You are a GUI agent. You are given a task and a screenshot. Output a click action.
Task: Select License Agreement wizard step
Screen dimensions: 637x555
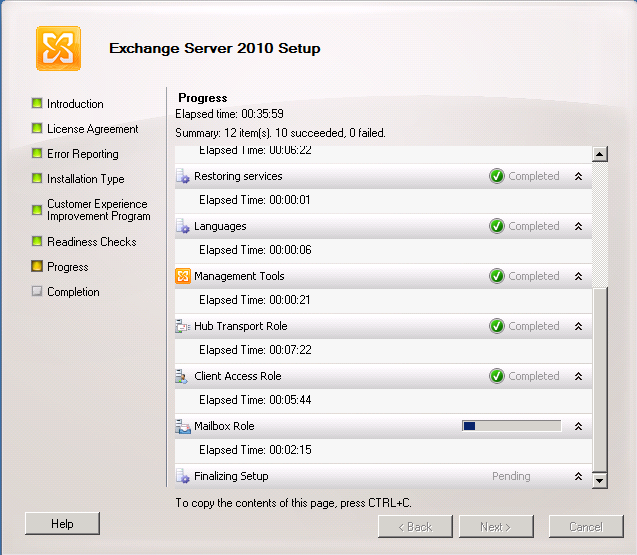(93, 129)
